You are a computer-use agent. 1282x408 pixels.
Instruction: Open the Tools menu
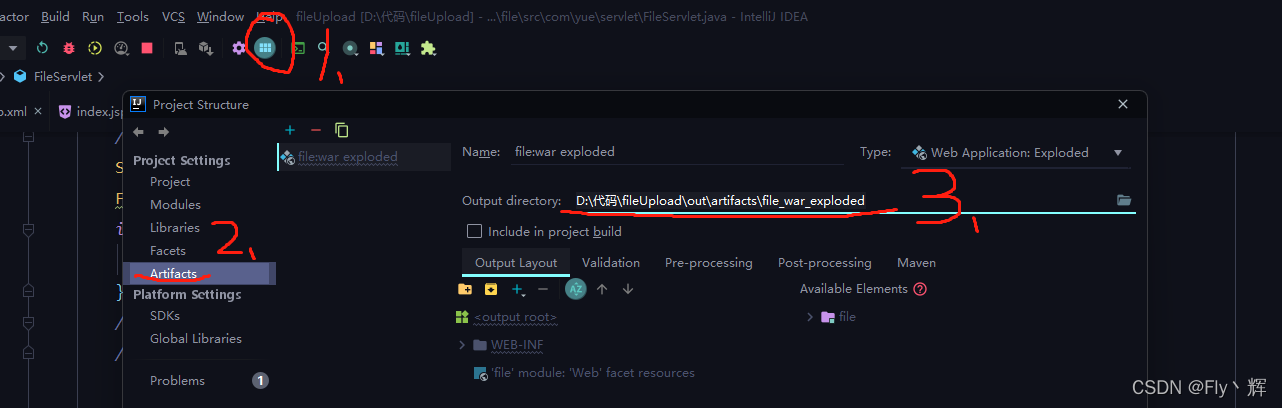[132, 17]
